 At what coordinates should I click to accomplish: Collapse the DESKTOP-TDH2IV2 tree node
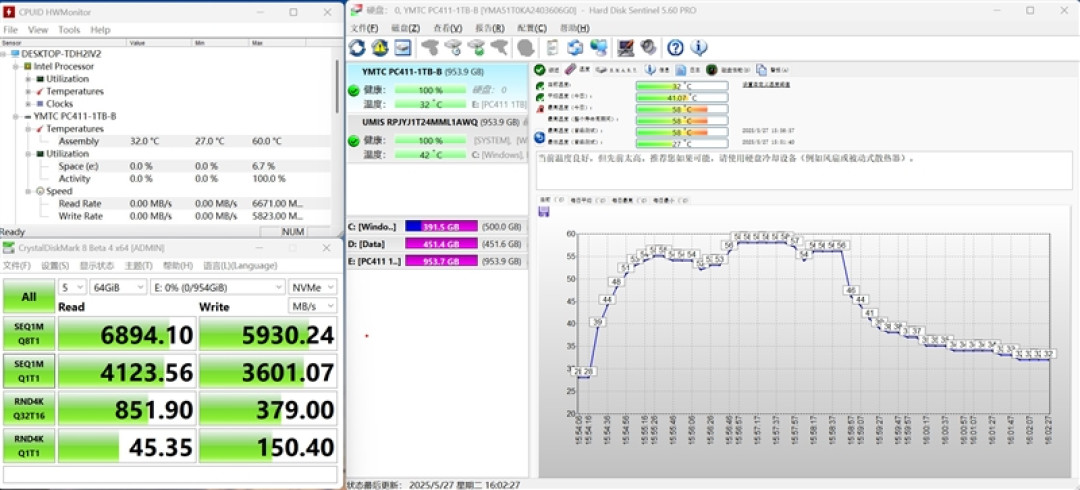pyautogui.click(x=4, y=54)
